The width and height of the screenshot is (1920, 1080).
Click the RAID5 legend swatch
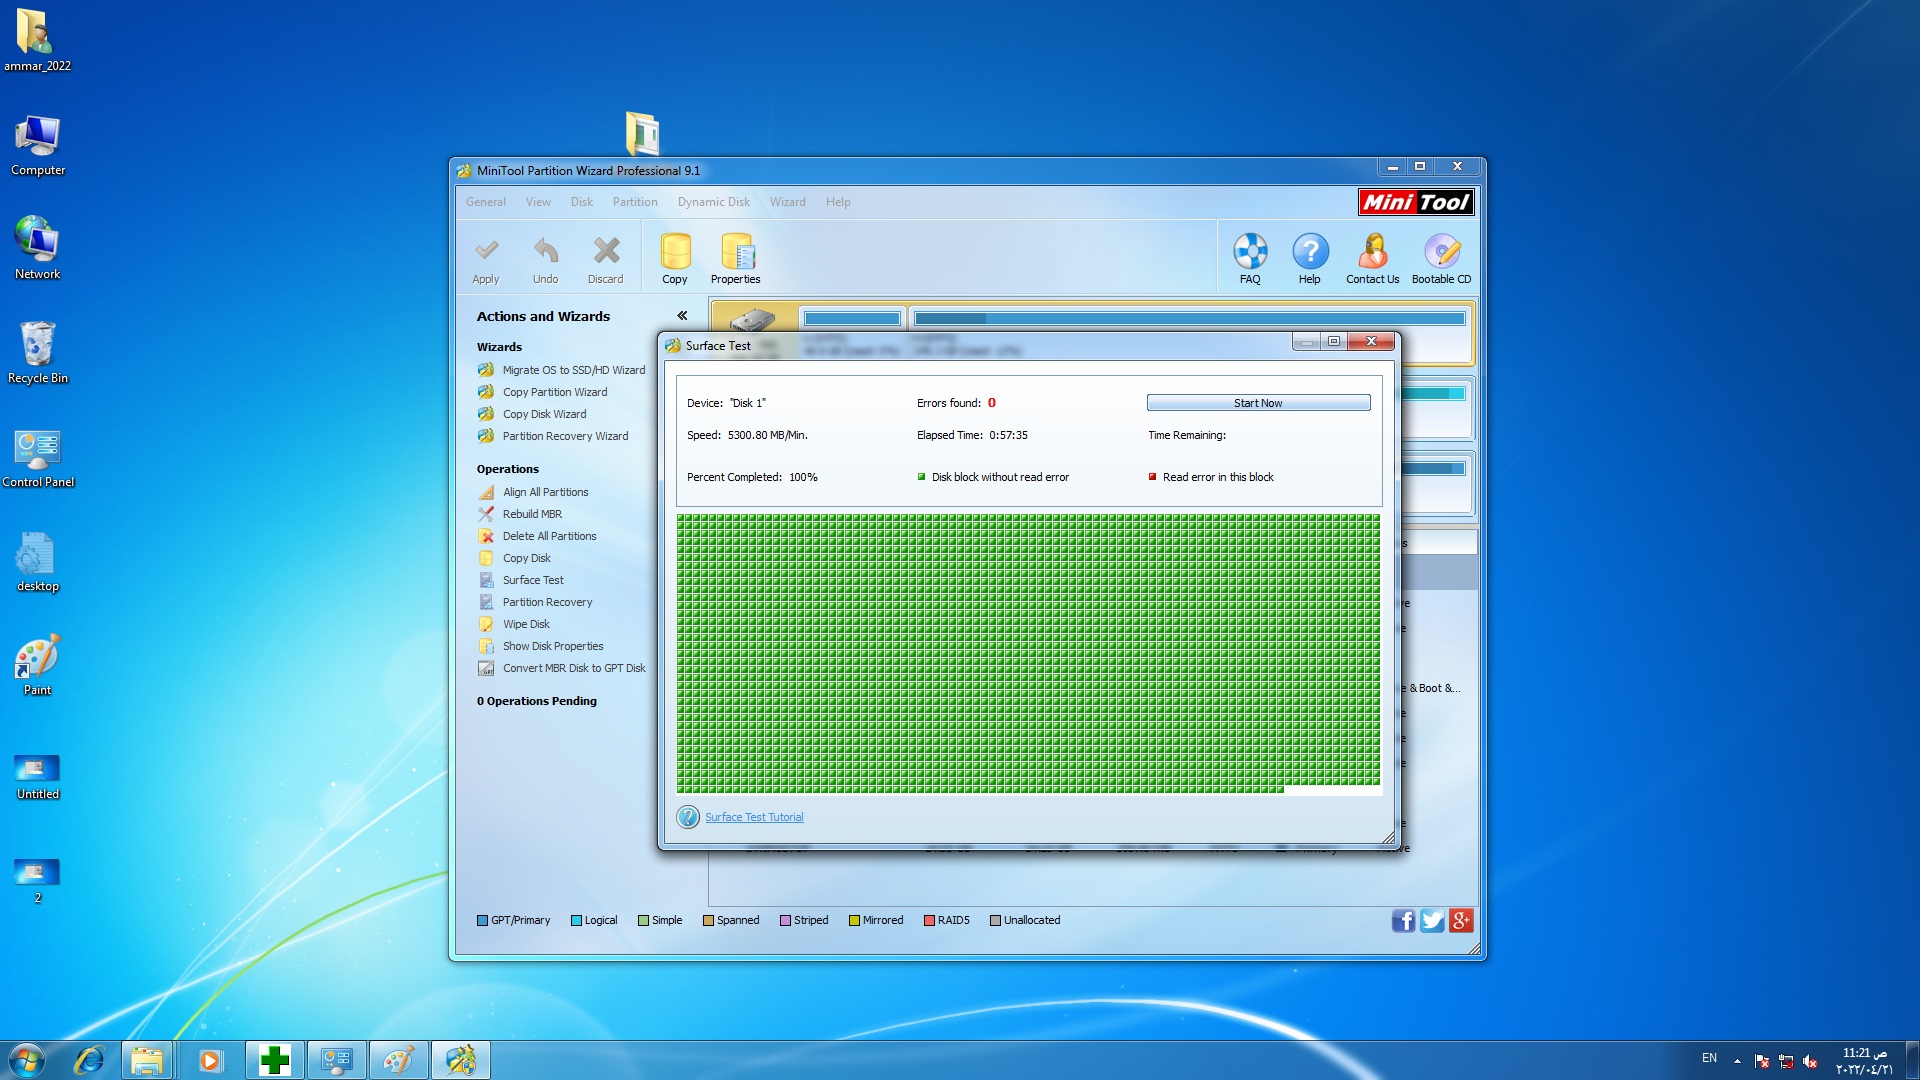929,921
